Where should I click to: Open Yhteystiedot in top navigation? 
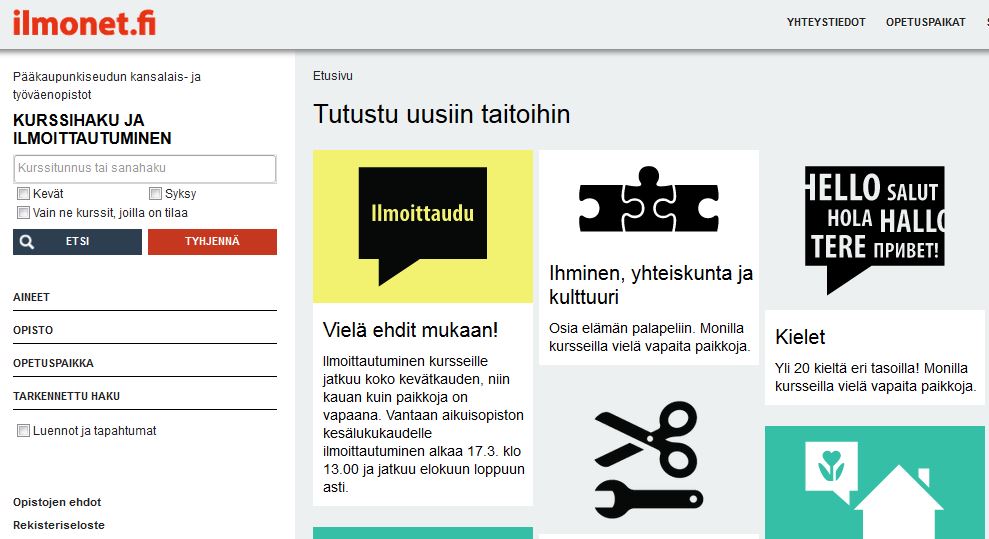826,23
